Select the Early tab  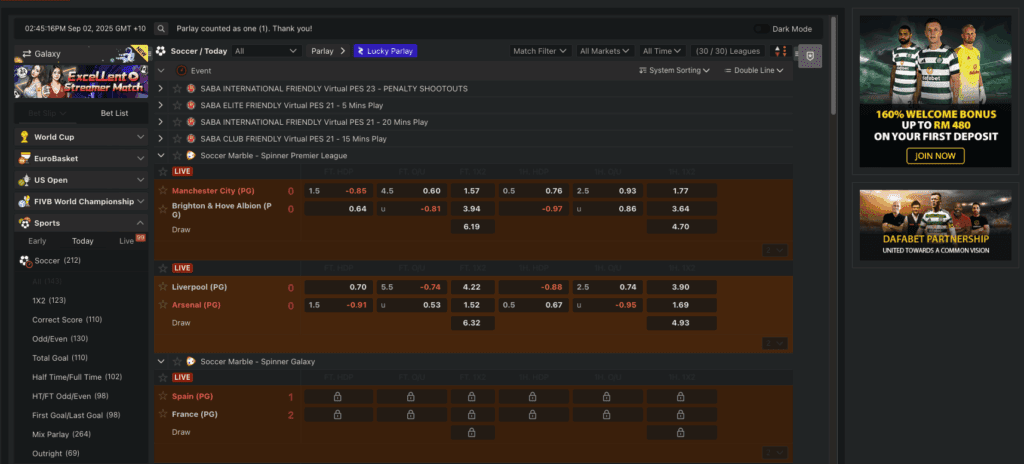pos(37,241)
